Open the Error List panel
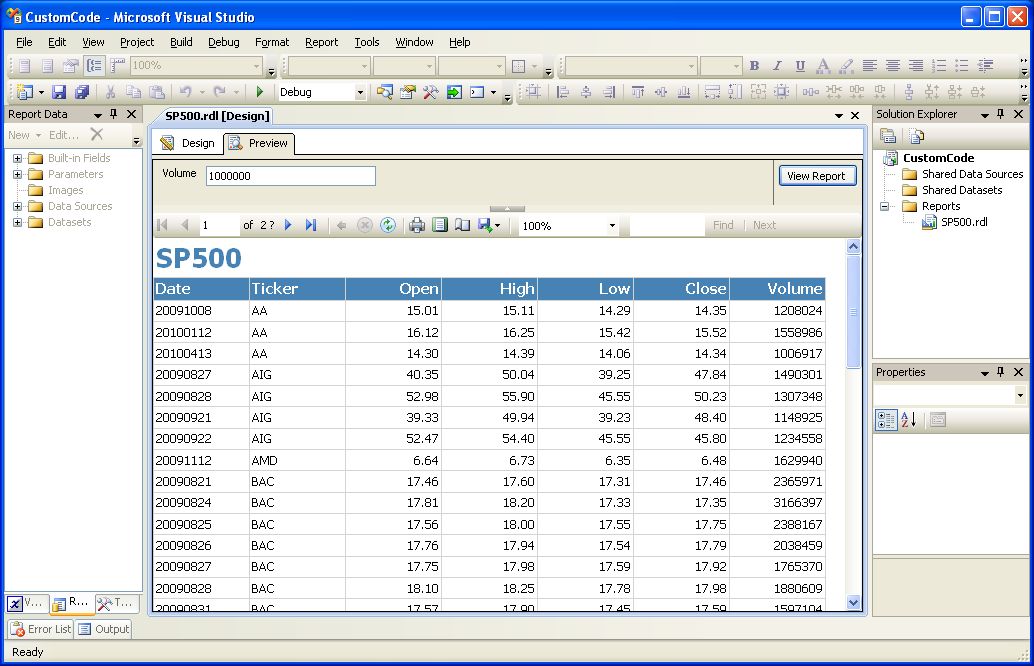Image resolution: width=1034 pixels, height=666 pixels. [x=40, y=629]
